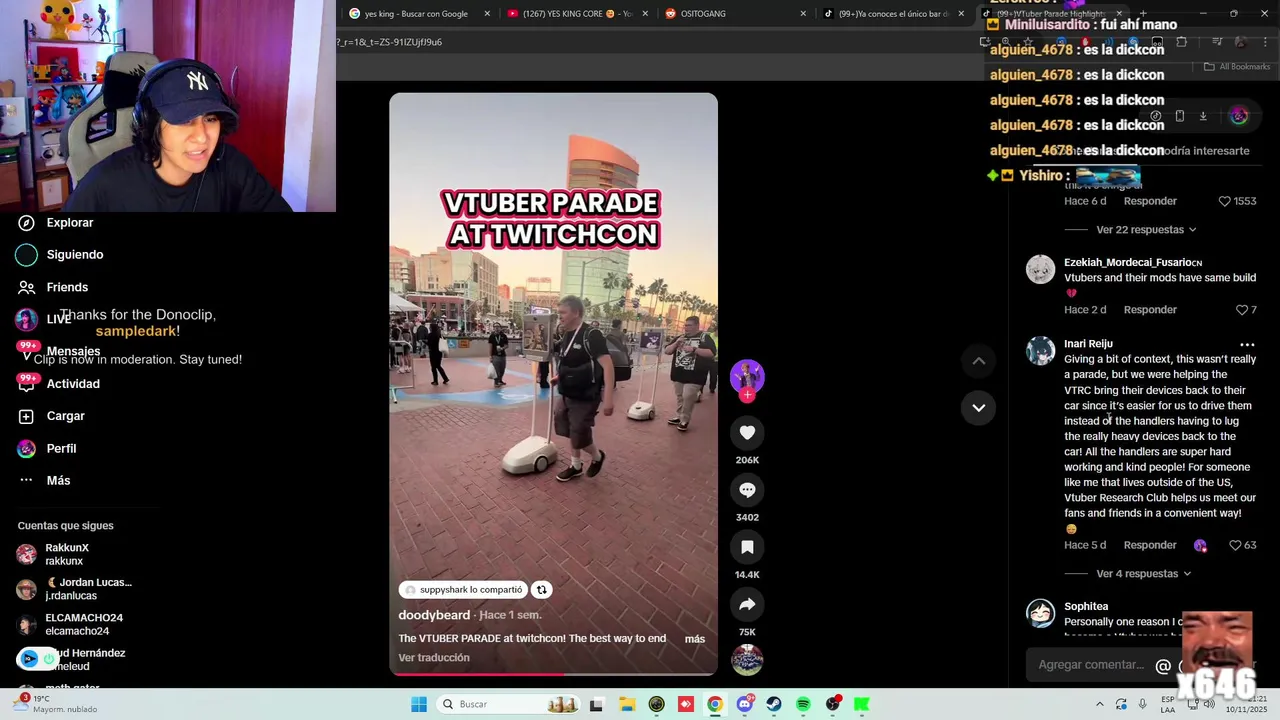Viewport: 1280px width, 720px height.
Task: Click the taskbar Buscar search box
Action: pyautogui.click(x=508, y=705)
